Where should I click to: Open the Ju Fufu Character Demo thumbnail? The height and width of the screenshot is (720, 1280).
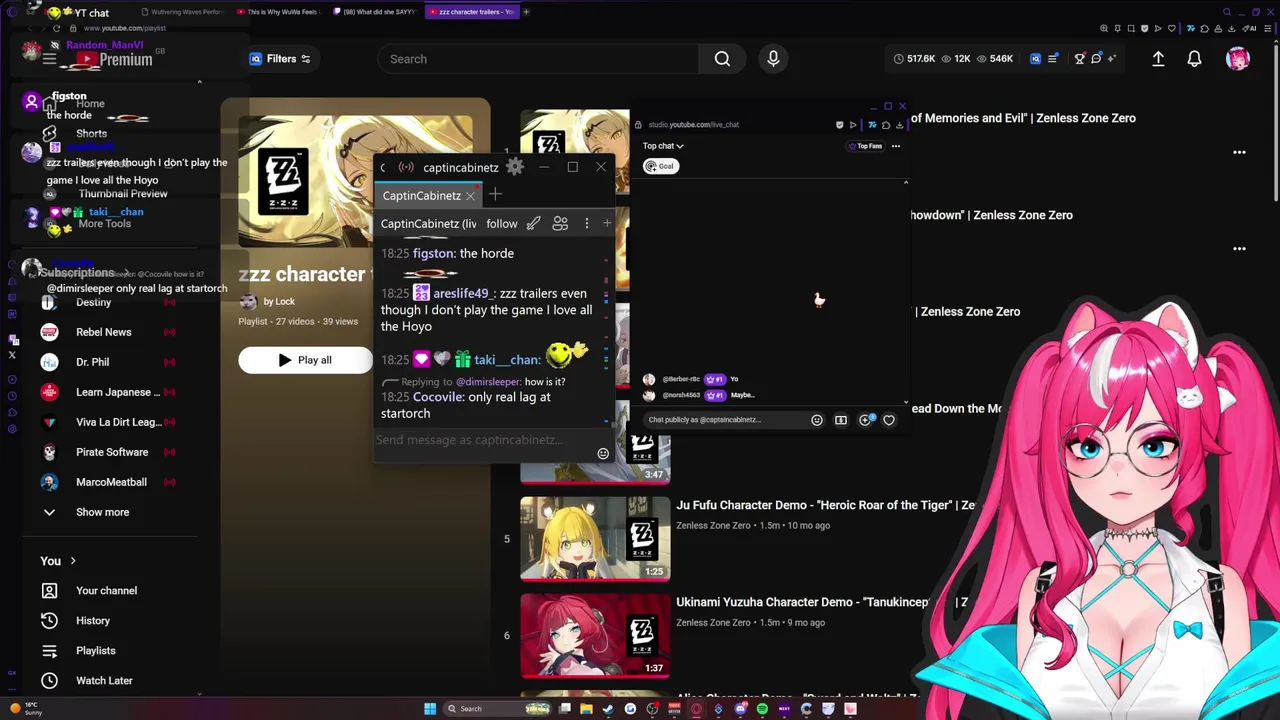click(595, 539)
